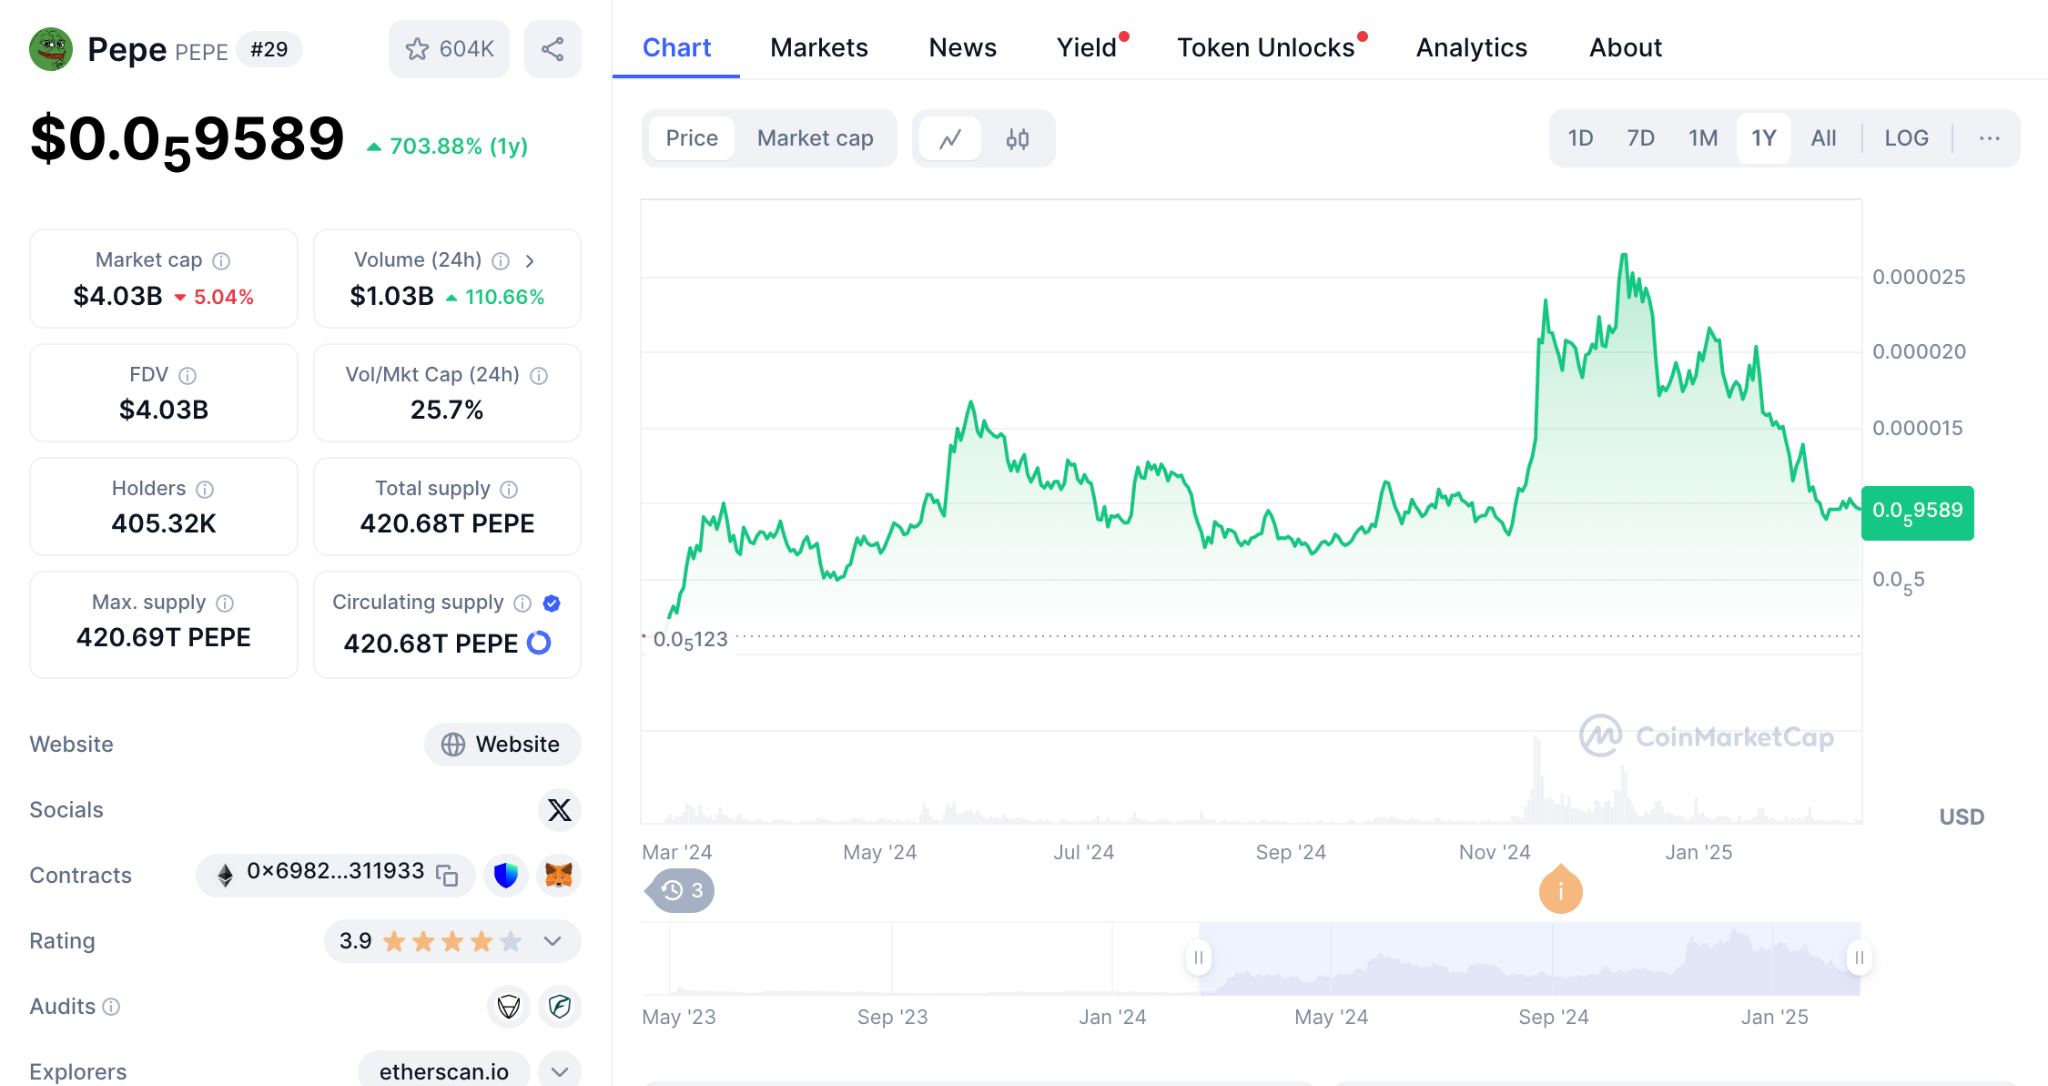Show Total supply info icon
Screen dimensions: 2048x1086
click(x=509, y=490)
